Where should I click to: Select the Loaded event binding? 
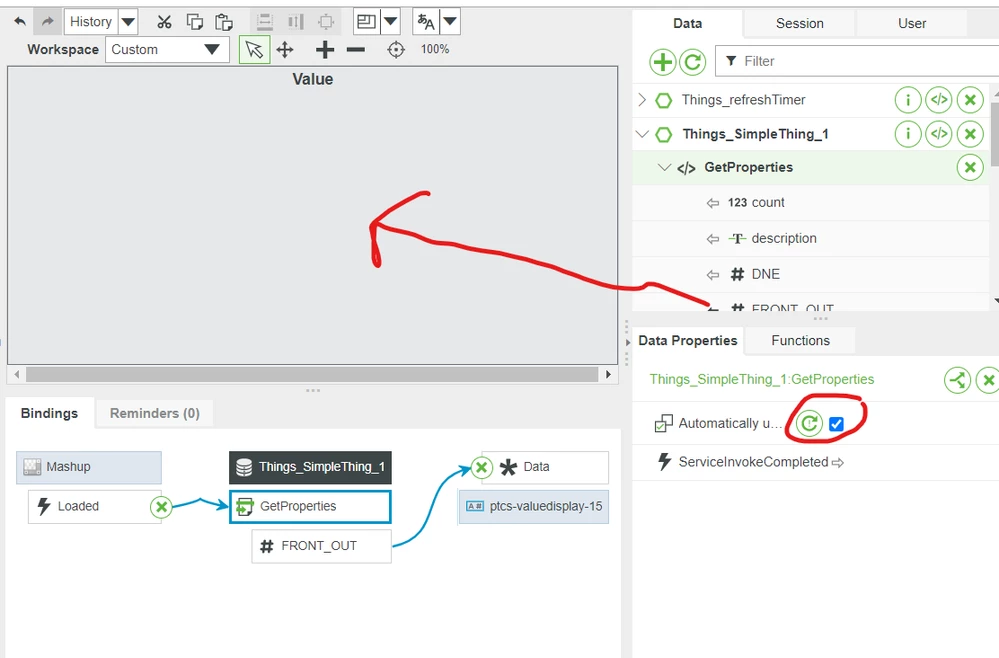point(89,507)
